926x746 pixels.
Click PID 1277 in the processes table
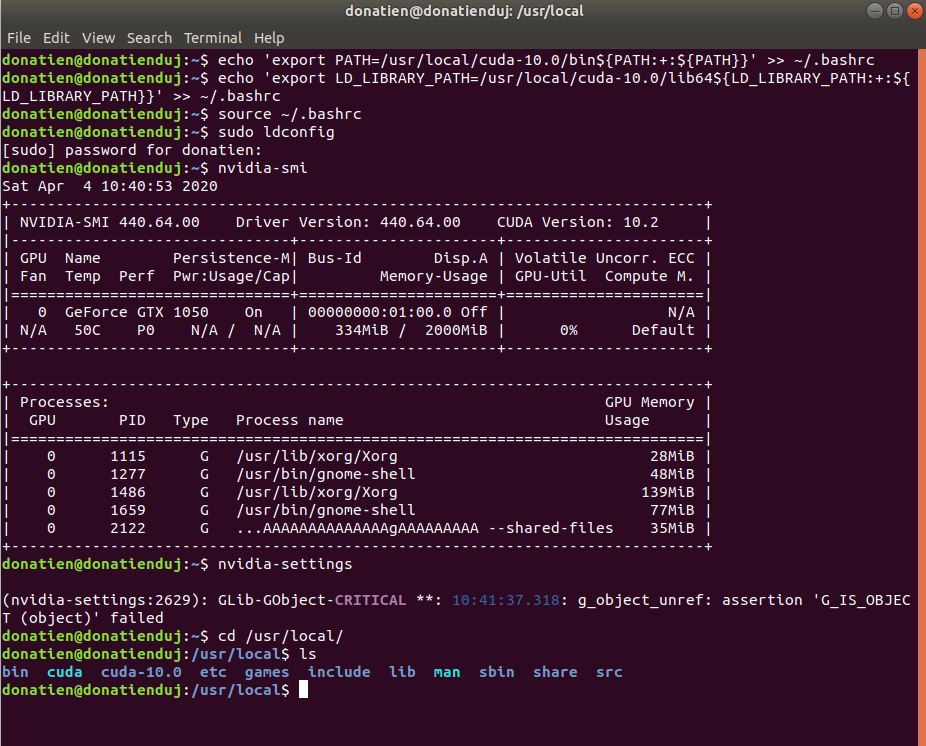click(x=128, y=474)
